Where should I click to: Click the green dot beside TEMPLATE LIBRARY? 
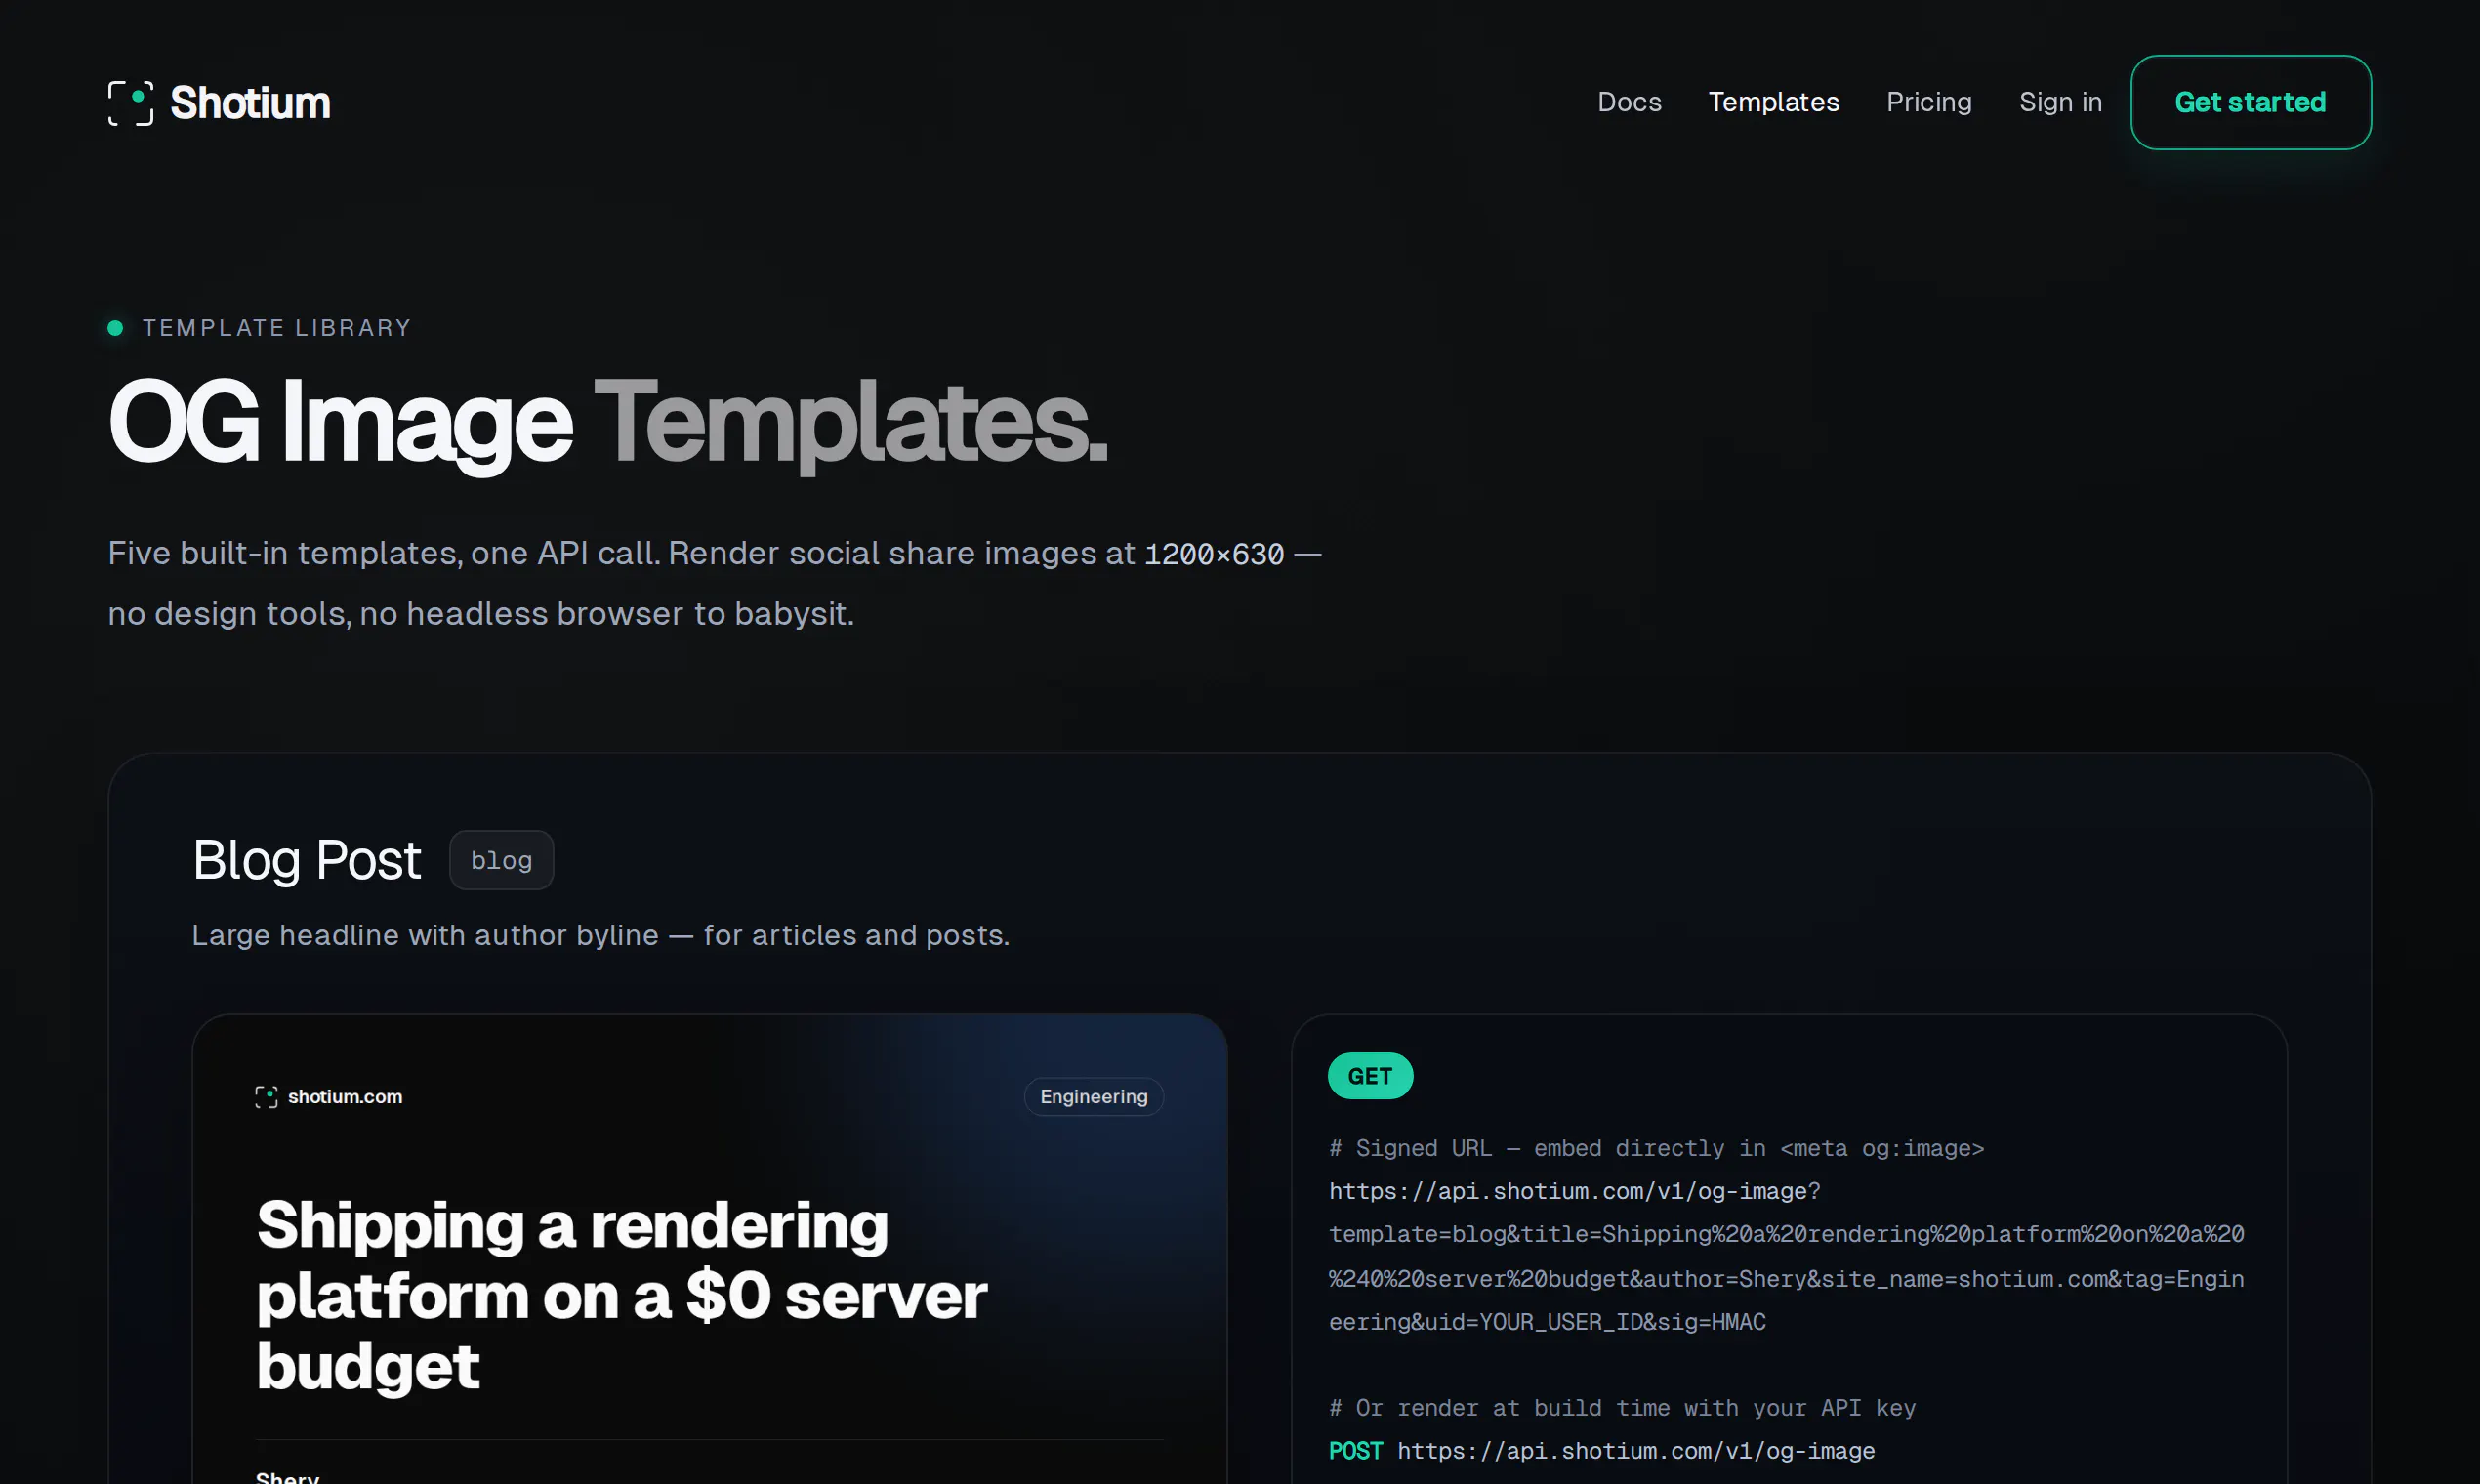(x=115, y=328)
